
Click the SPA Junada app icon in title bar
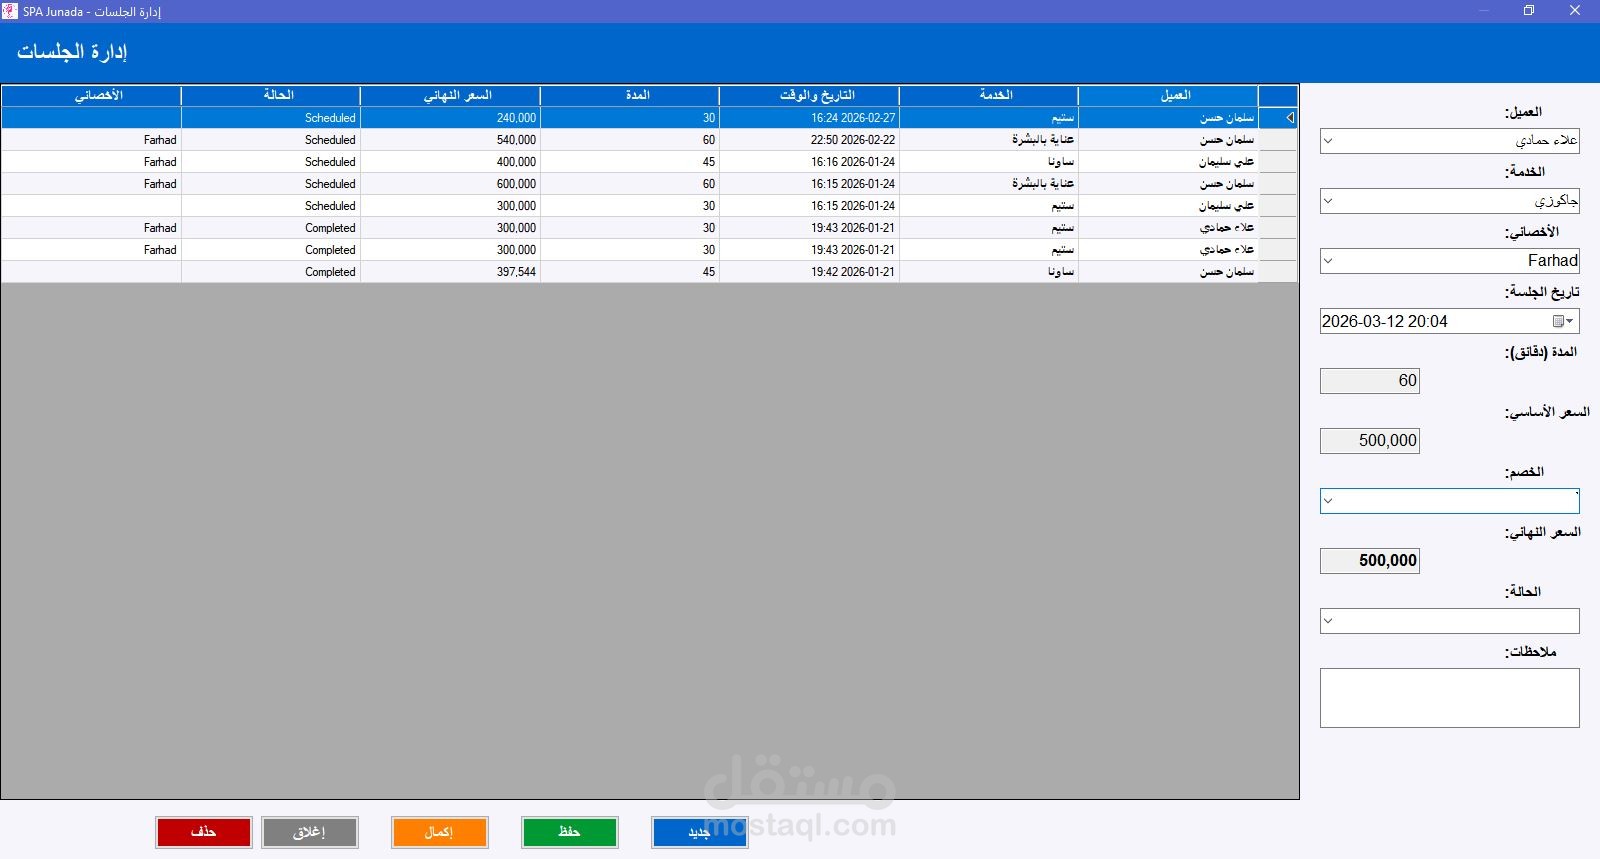click(x=10, y=11)
